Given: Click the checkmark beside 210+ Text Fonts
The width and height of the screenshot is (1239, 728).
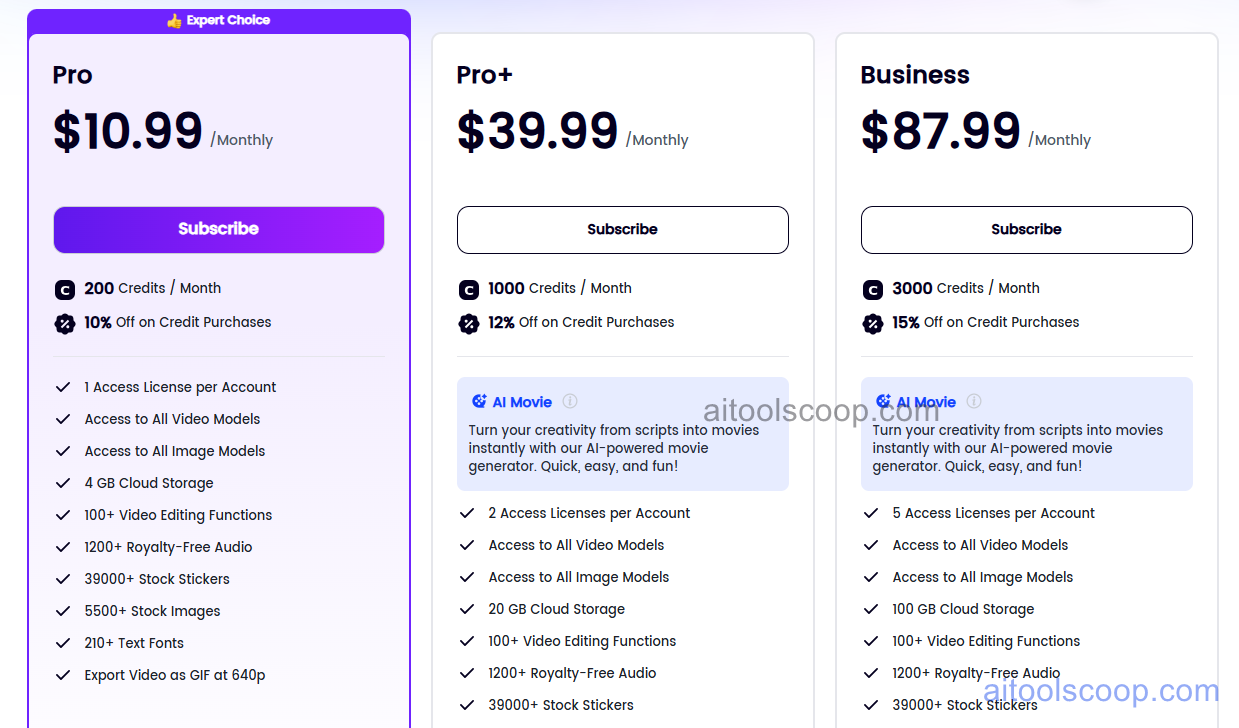Looking at the screenshot, I should [x=62, y=643].
